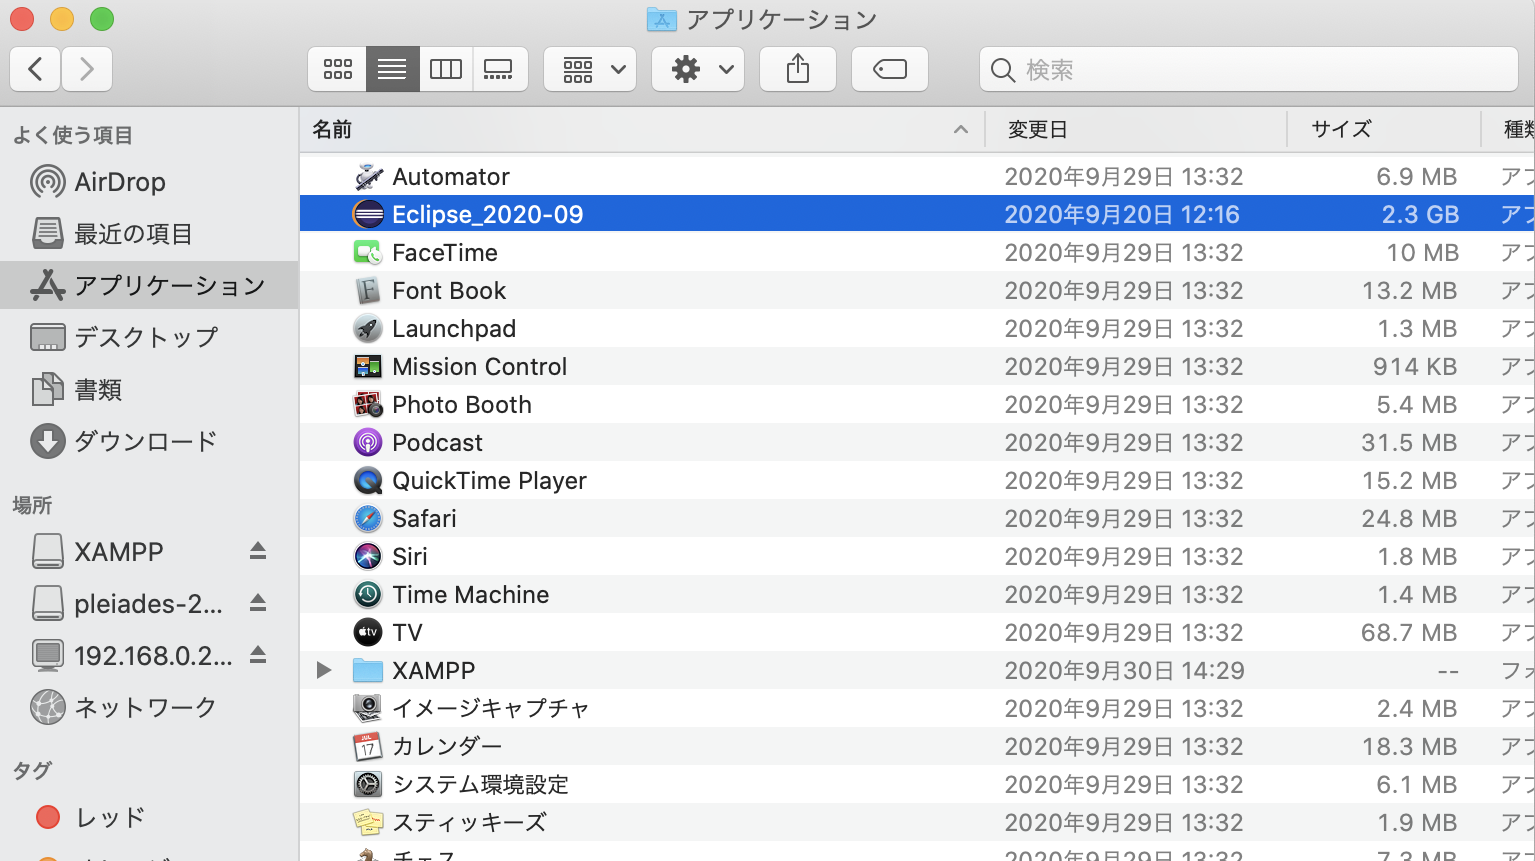This screenshot has height=861, width=1535.
Task: Select the システム環境設定 app icon
Action: point(368,784)
